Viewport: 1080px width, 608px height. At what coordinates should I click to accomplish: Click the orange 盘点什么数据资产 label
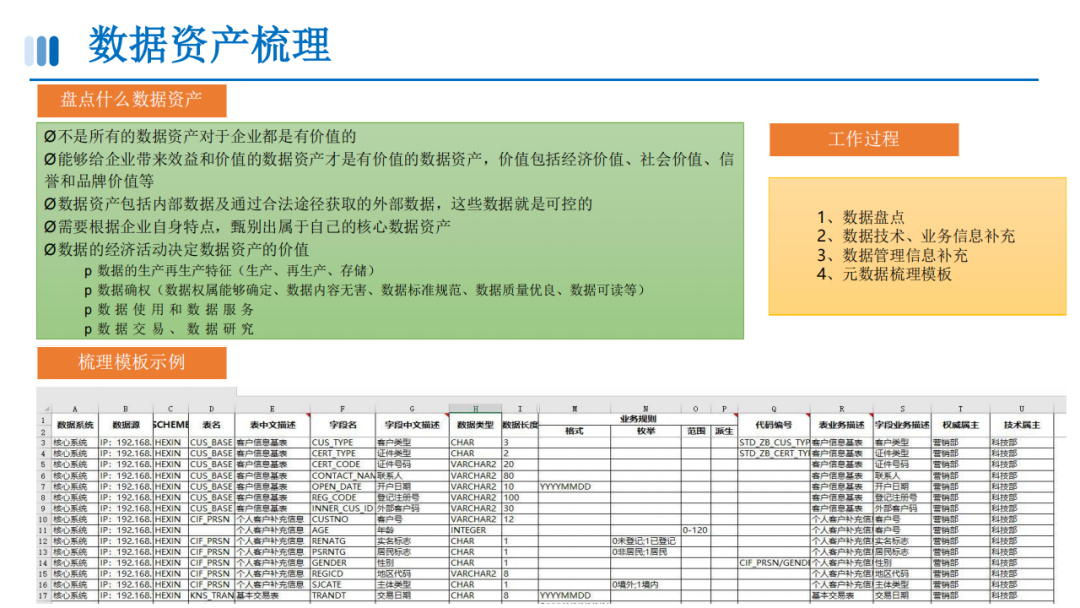tap(132, 100)
